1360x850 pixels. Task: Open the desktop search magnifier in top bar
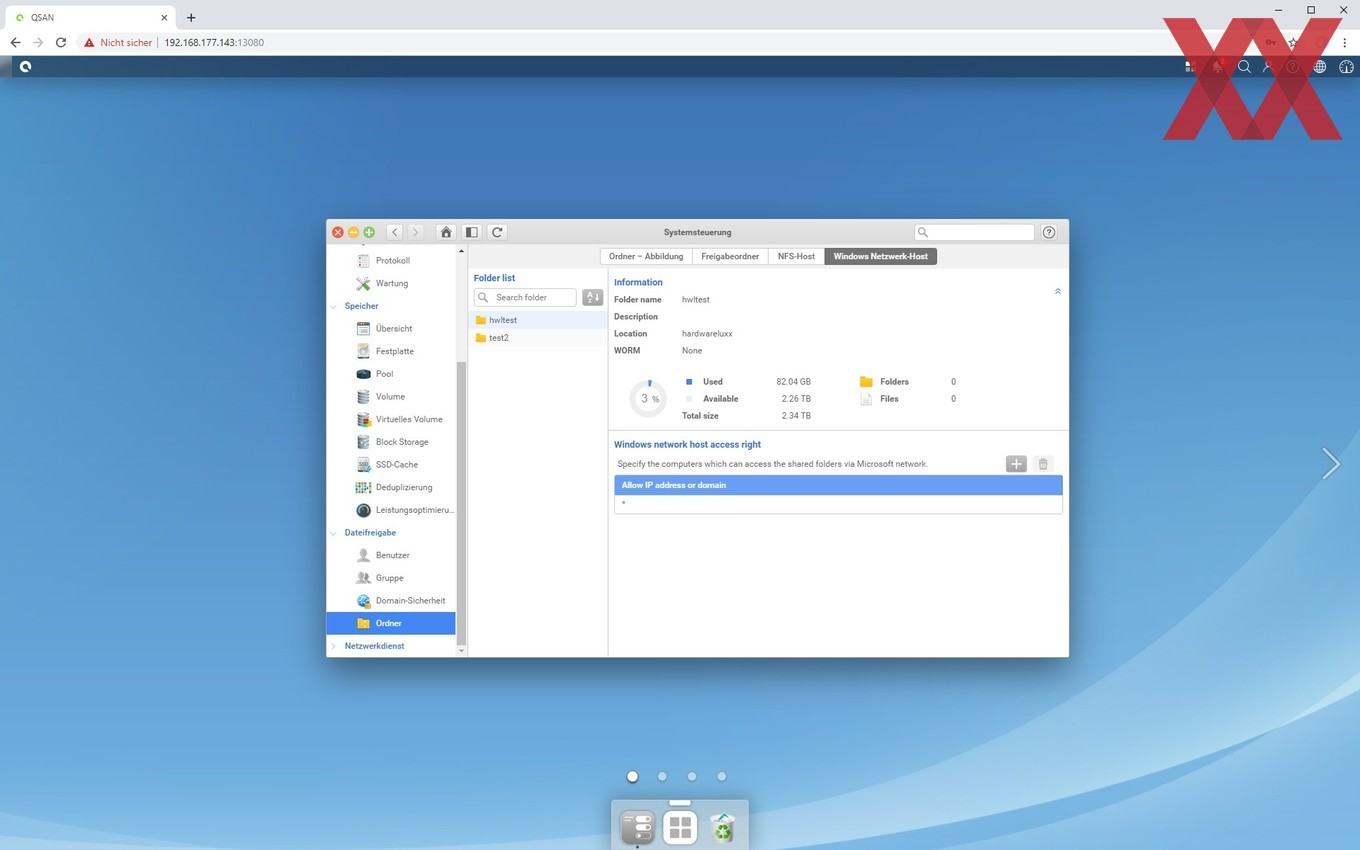[1244, 67]
